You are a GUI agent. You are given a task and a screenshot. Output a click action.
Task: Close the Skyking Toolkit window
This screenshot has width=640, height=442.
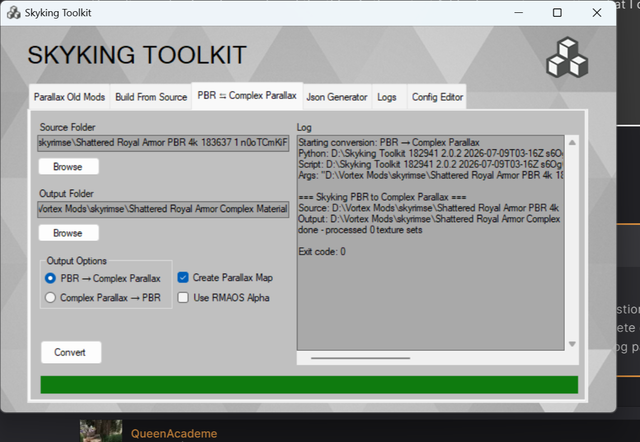click(x=597, y=13)
